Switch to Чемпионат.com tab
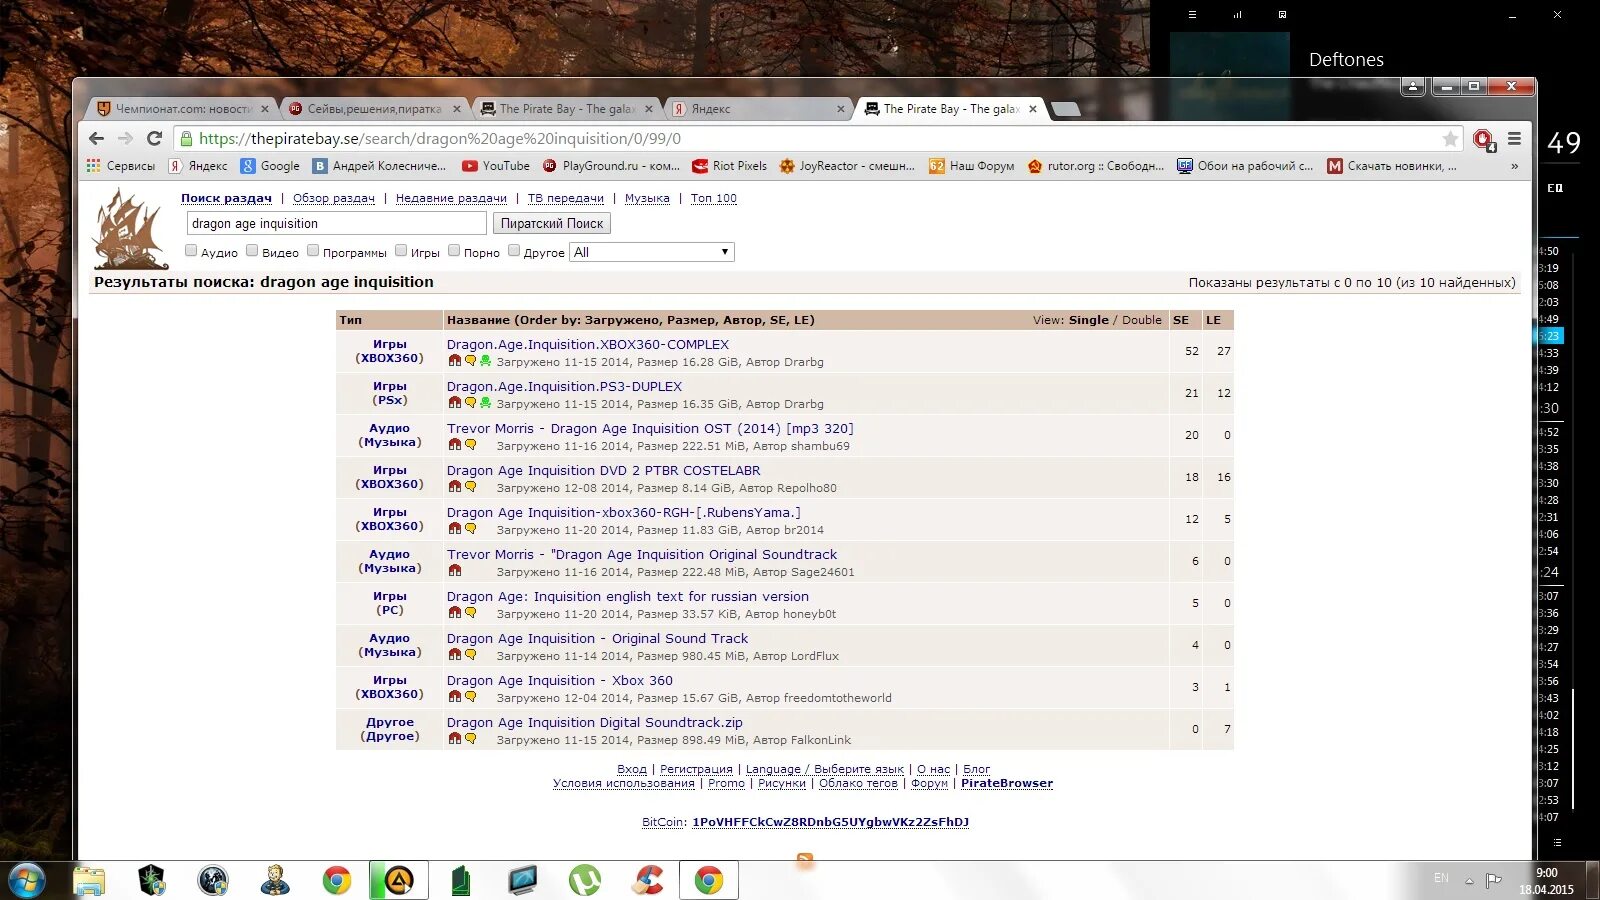Screen dimensions: 1600x900 pyautogui.click(x=183, y=109)
